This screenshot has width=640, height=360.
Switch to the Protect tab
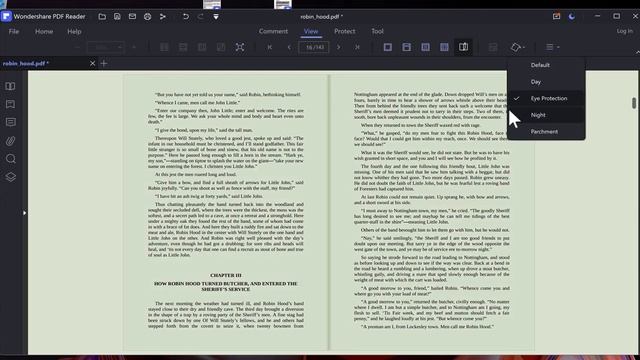point(344,31)
